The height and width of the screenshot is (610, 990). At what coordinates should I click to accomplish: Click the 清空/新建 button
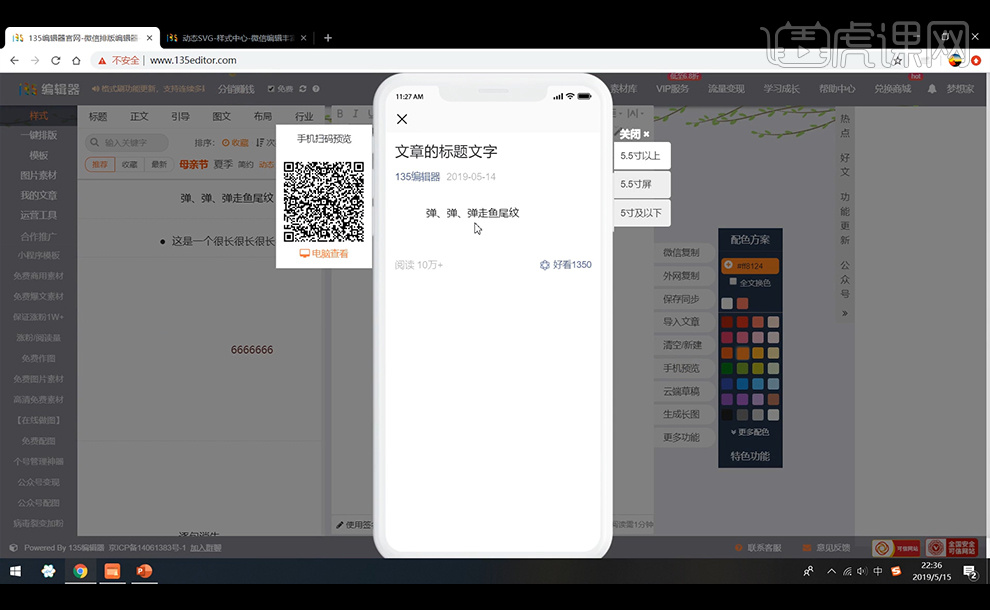tap(681, 345)
